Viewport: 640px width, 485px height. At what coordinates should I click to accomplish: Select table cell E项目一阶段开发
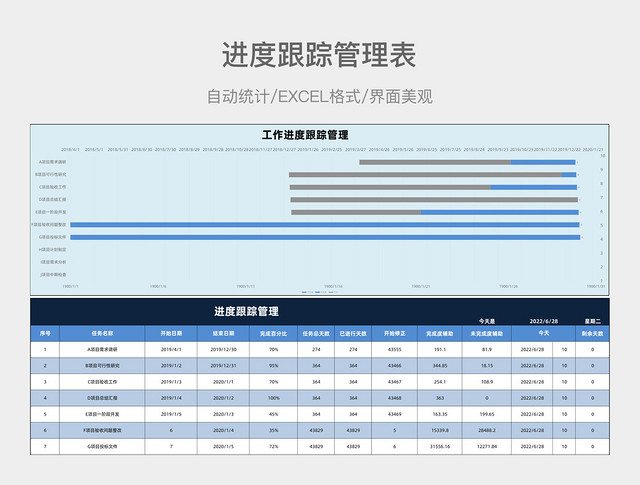102,414
